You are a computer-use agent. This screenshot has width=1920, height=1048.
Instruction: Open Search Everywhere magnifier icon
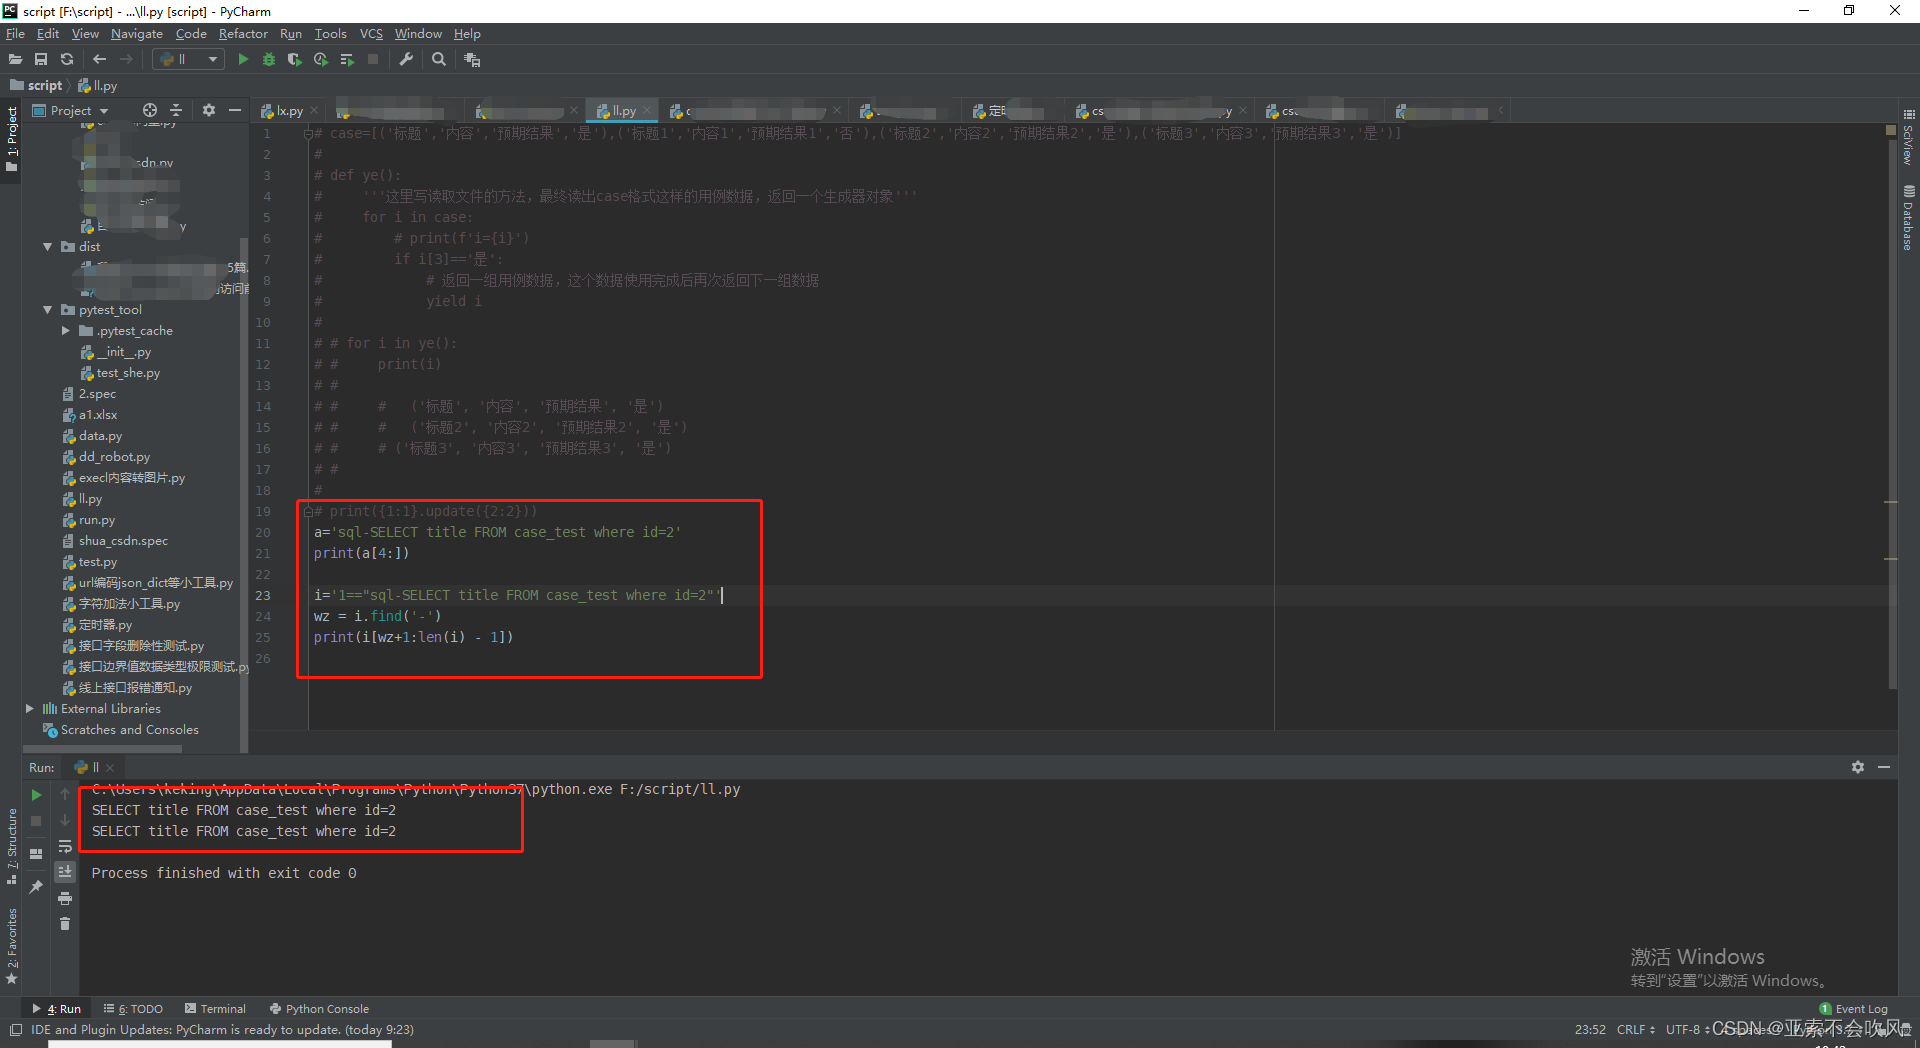(x=439, y=60)
